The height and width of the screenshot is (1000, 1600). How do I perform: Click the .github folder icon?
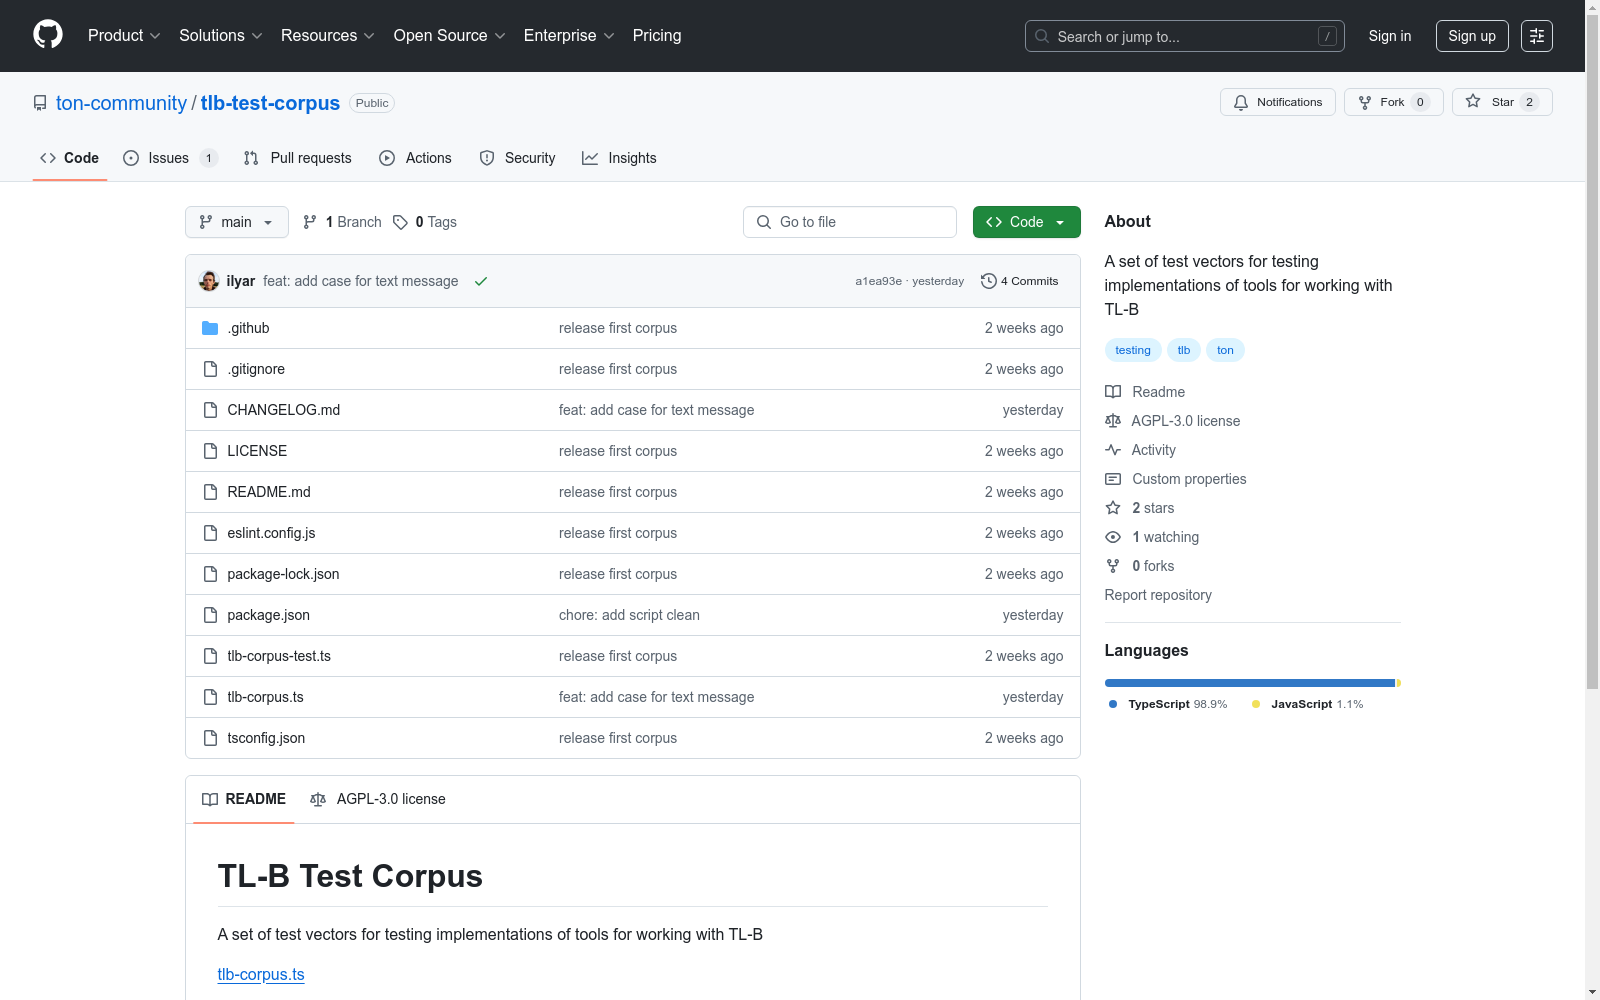click(x=210, y=328)
